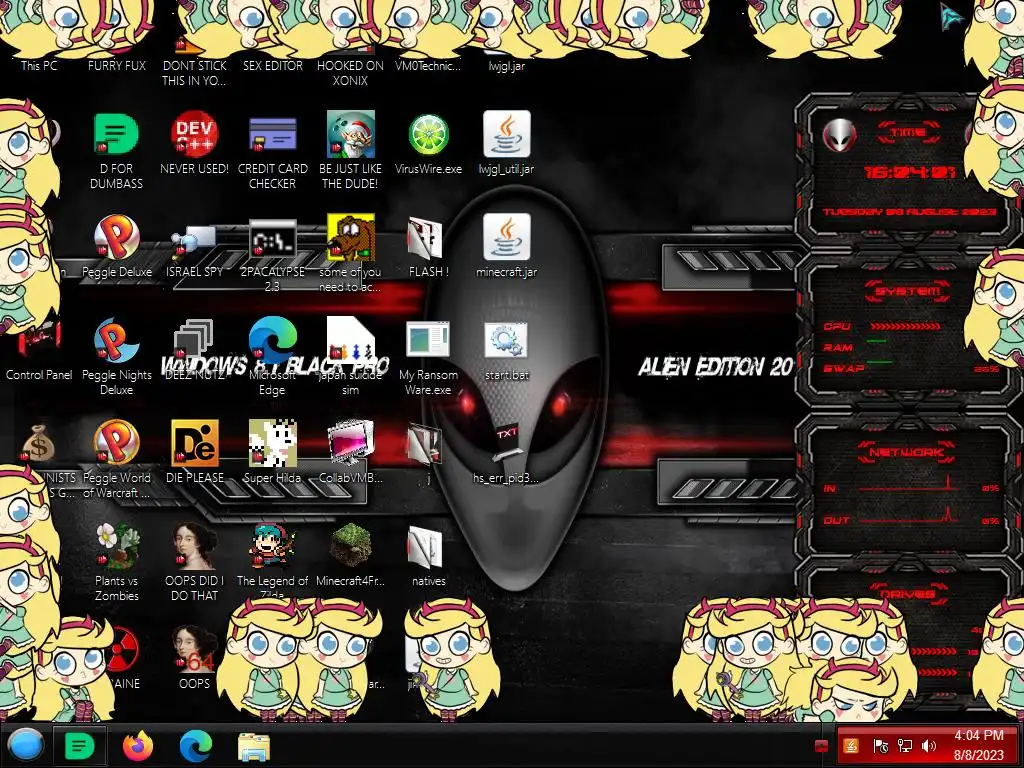Select the 'This PC' label
1024x768 pixels.
pyautogui.click(x=39, y=65)
